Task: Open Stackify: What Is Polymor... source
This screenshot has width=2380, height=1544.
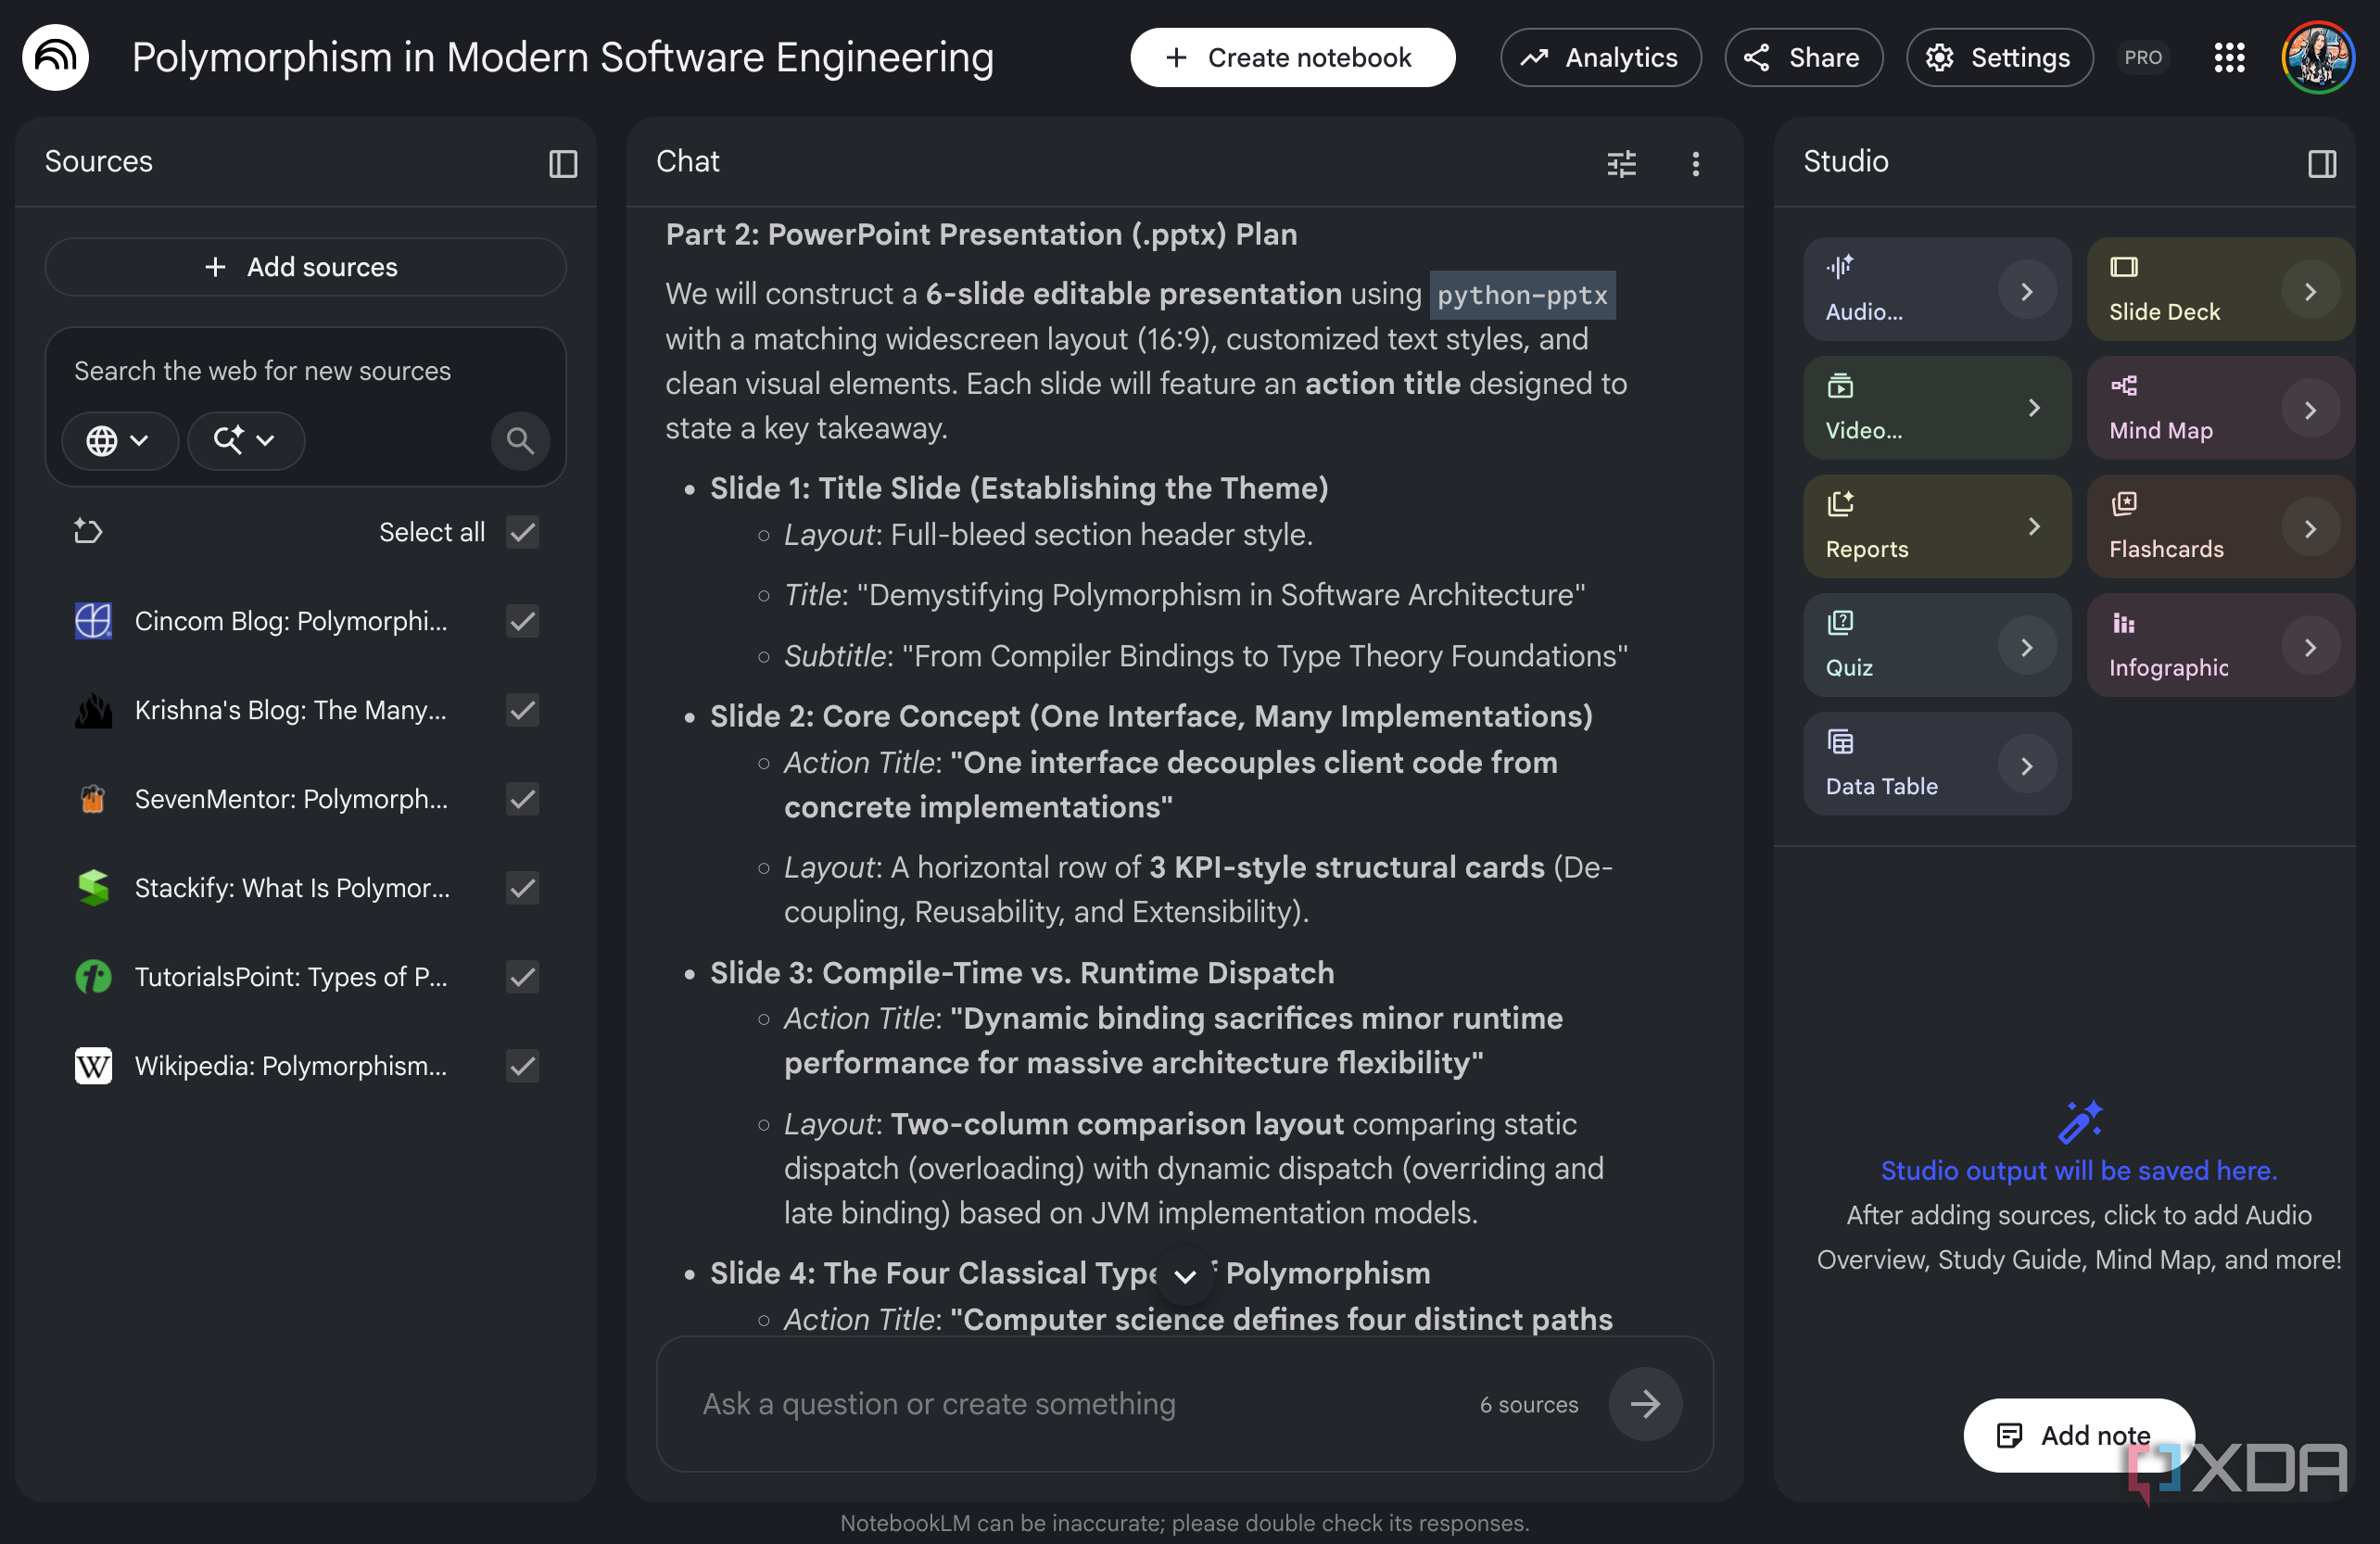Action: (x=292, y=888)
